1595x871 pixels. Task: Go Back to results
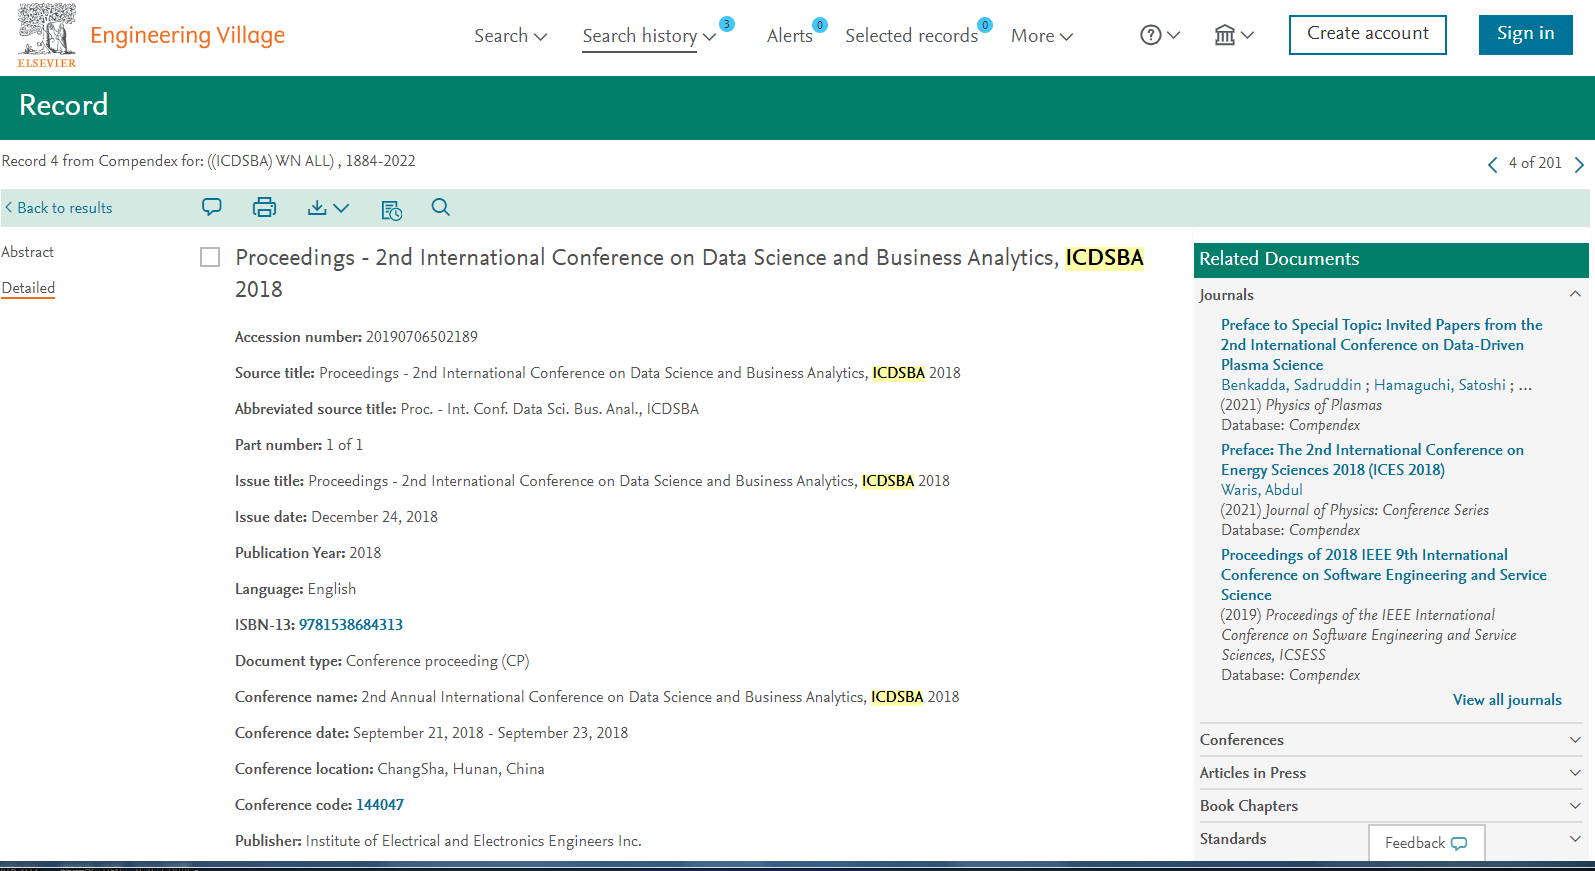point(59,208)
